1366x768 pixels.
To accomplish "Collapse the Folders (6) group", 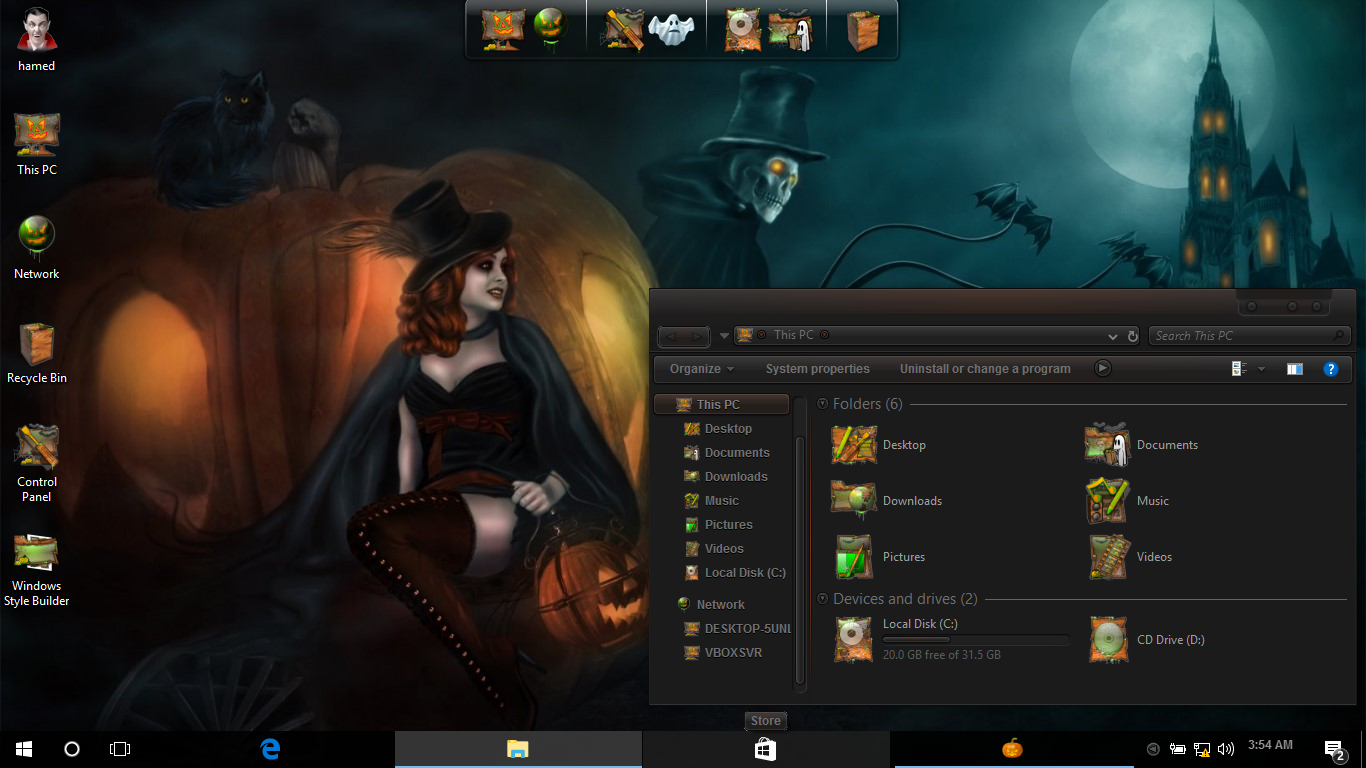I will tap(823, 404).
